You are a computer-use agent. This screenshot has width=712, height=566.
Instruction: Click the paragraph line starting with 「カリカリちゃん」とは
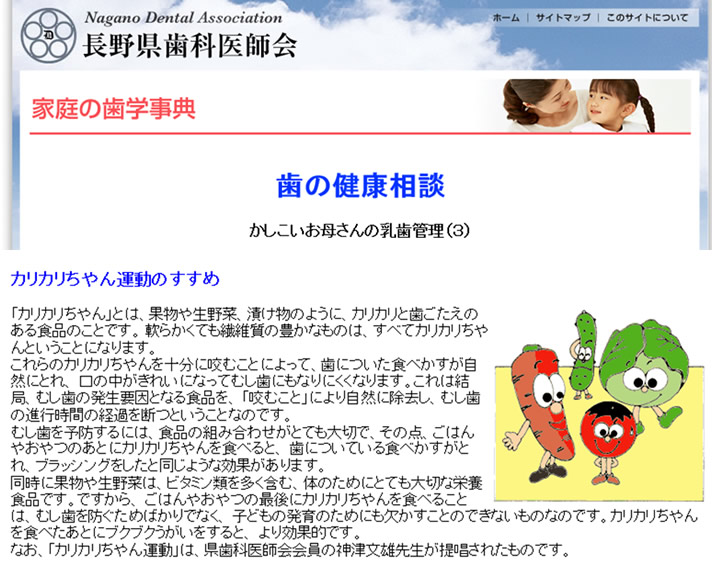244,314
